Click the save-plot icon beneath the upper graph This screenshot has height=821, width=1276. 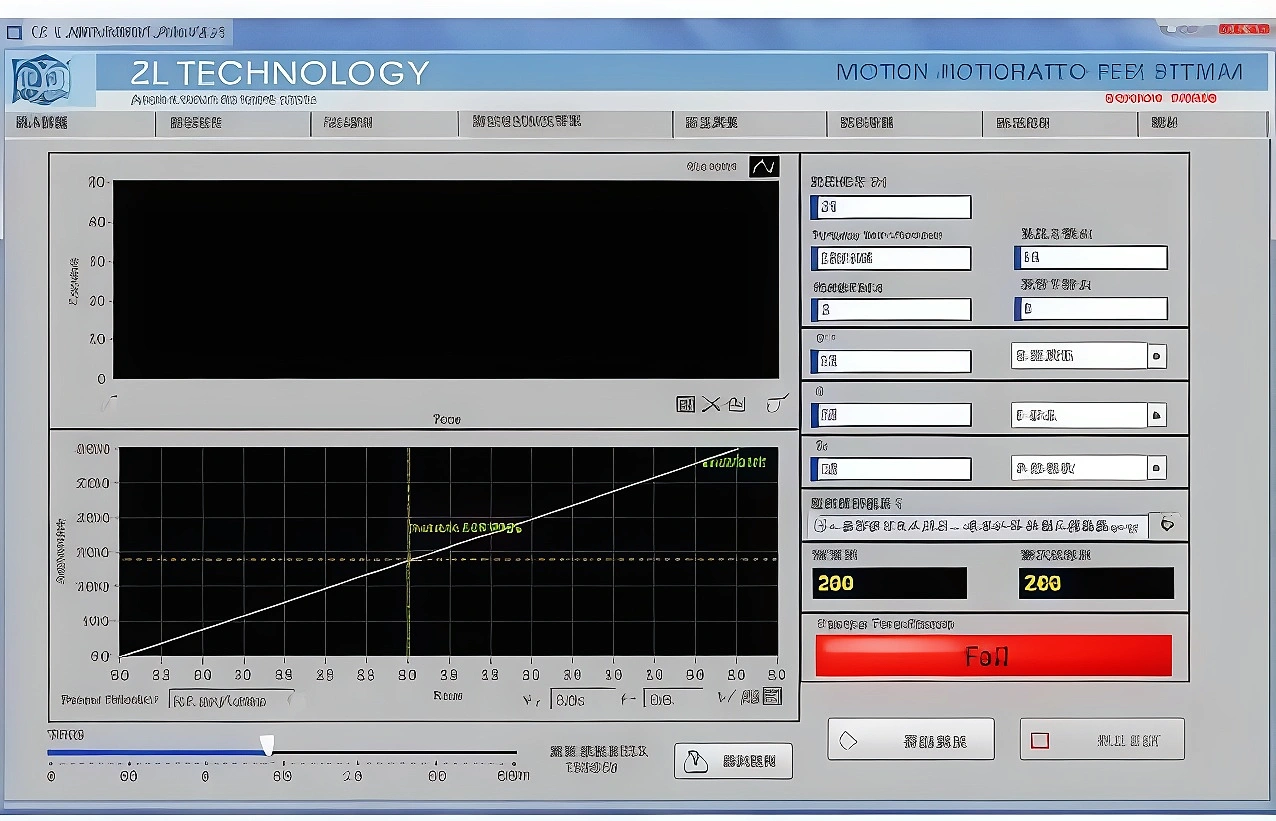pos(737,404)
